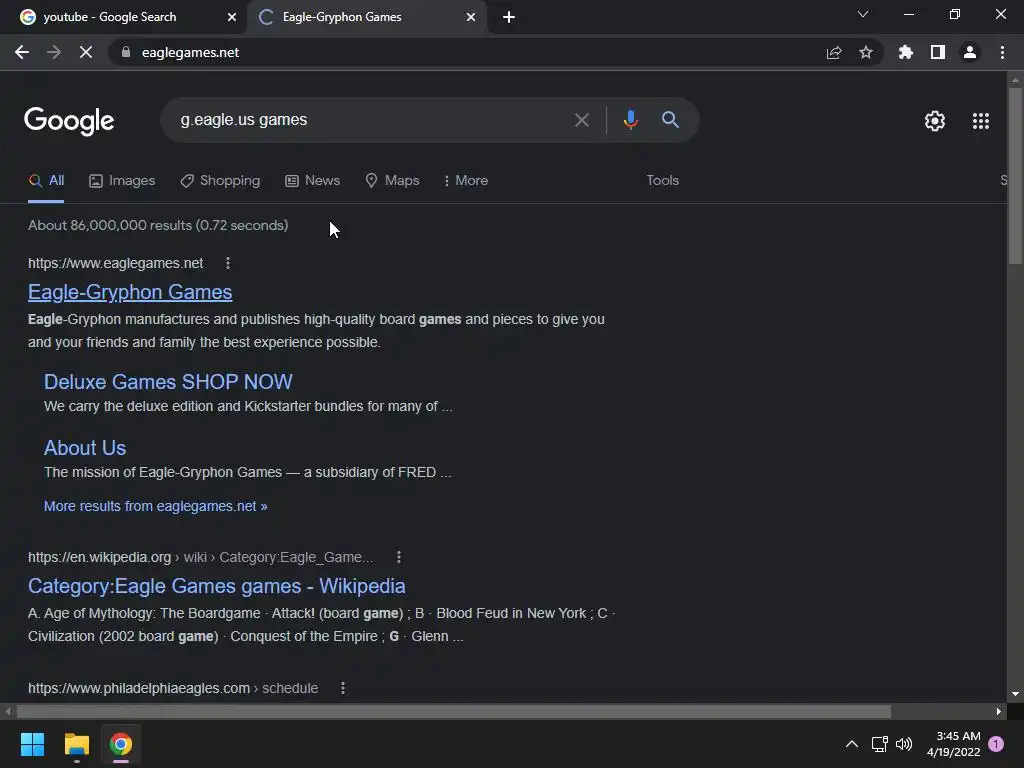The image size is (1024, 768).
Task: Open a new tab with plus button
Action: point(509,17)
